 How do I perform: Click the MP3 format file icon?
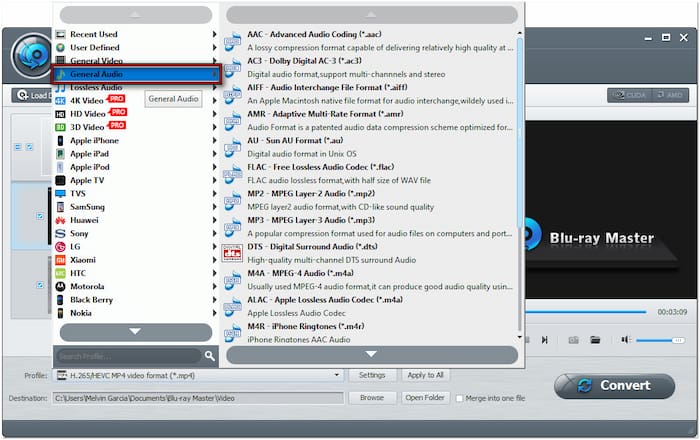(232, 227)
